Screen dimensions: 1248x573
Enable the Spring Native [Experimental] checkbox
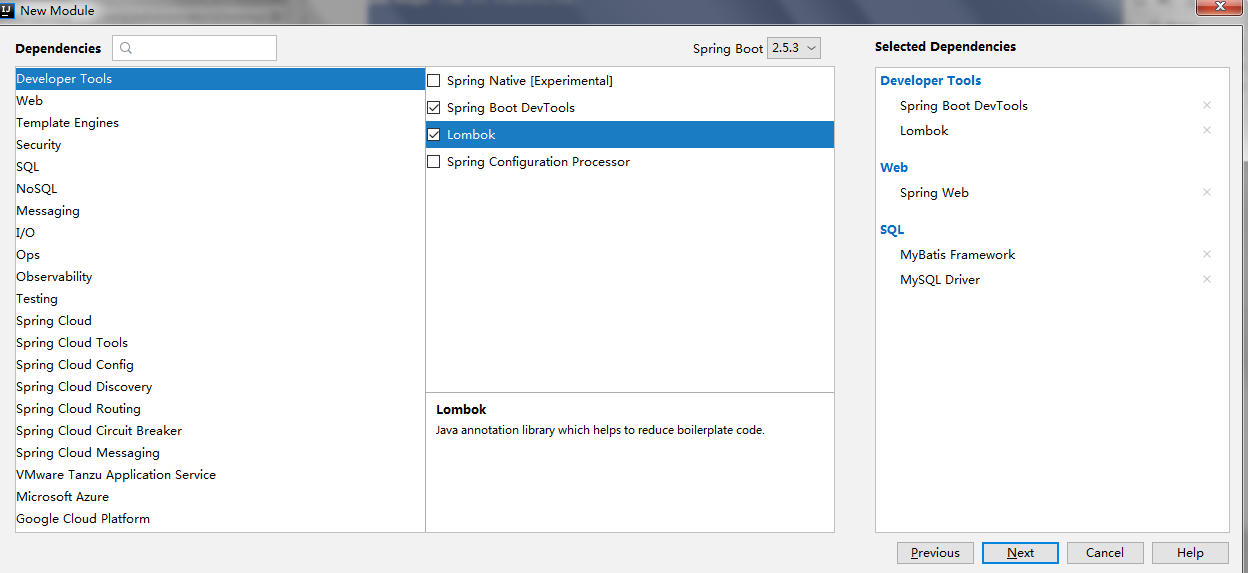click(x=433, y=80)
